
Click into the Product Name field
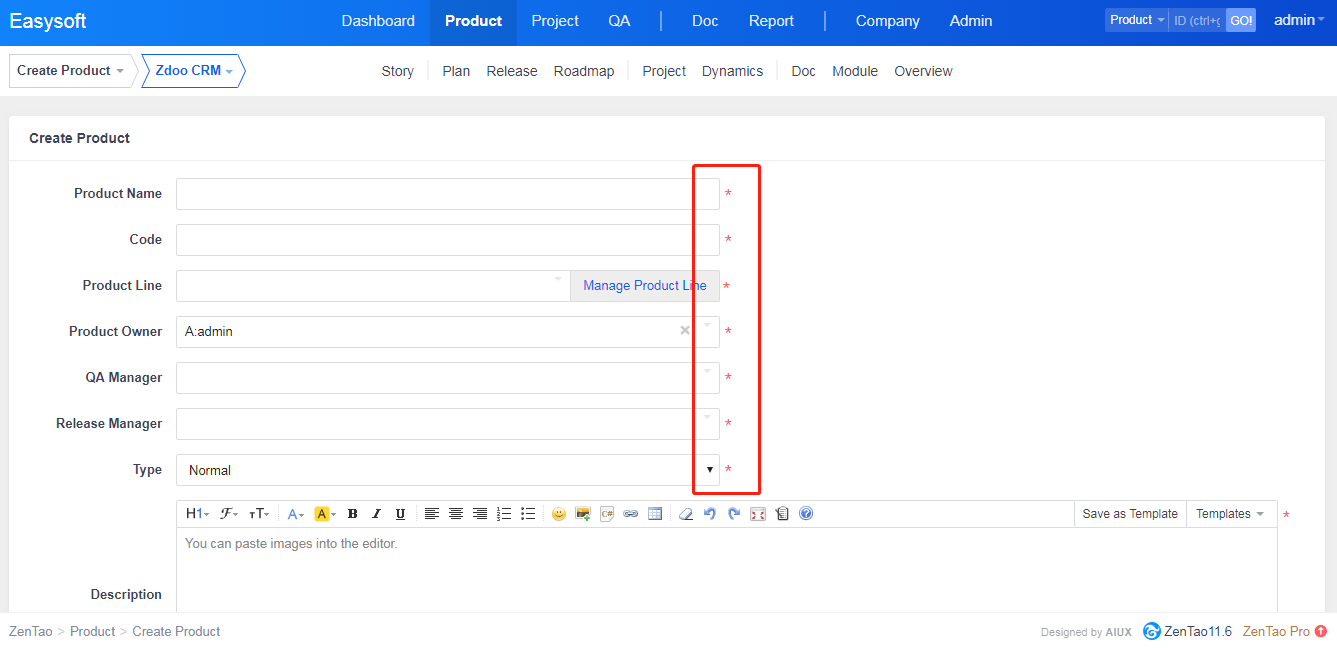(x=447, y=194)
